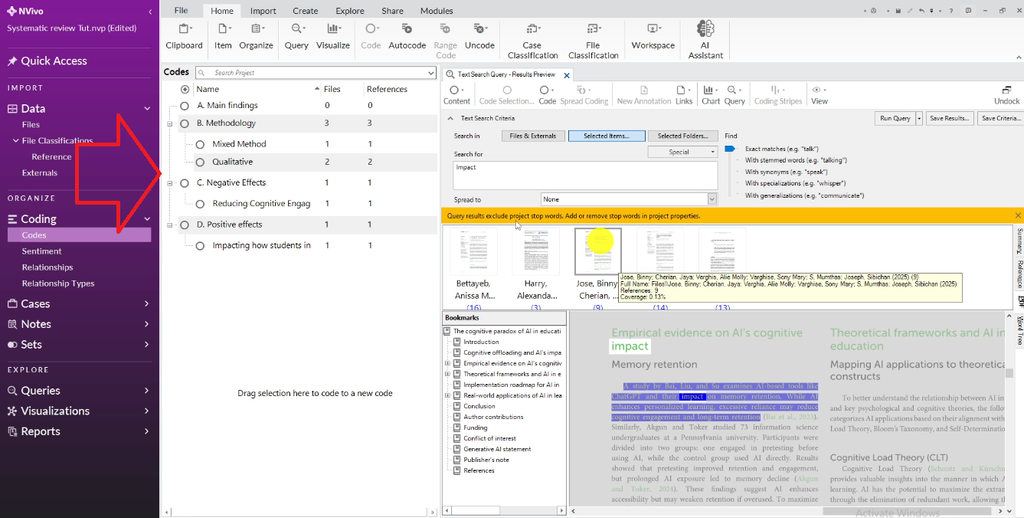1024x518 pixels.
Task: Click Code in the results toolbar
Action: [x=547, y=95]
